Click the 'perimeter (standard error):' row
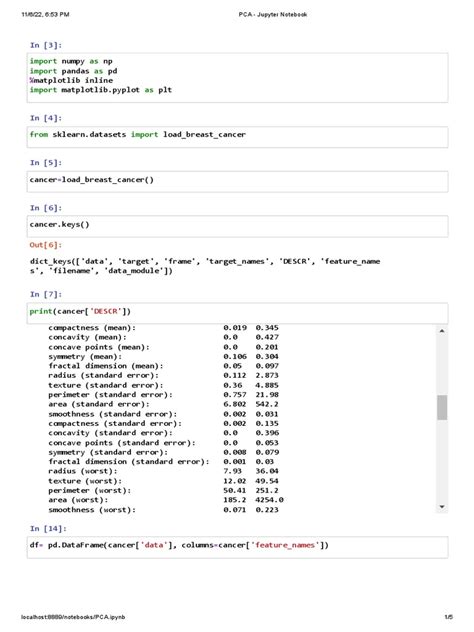This screenshot has width=474, height=632. [x=163, y=395]
